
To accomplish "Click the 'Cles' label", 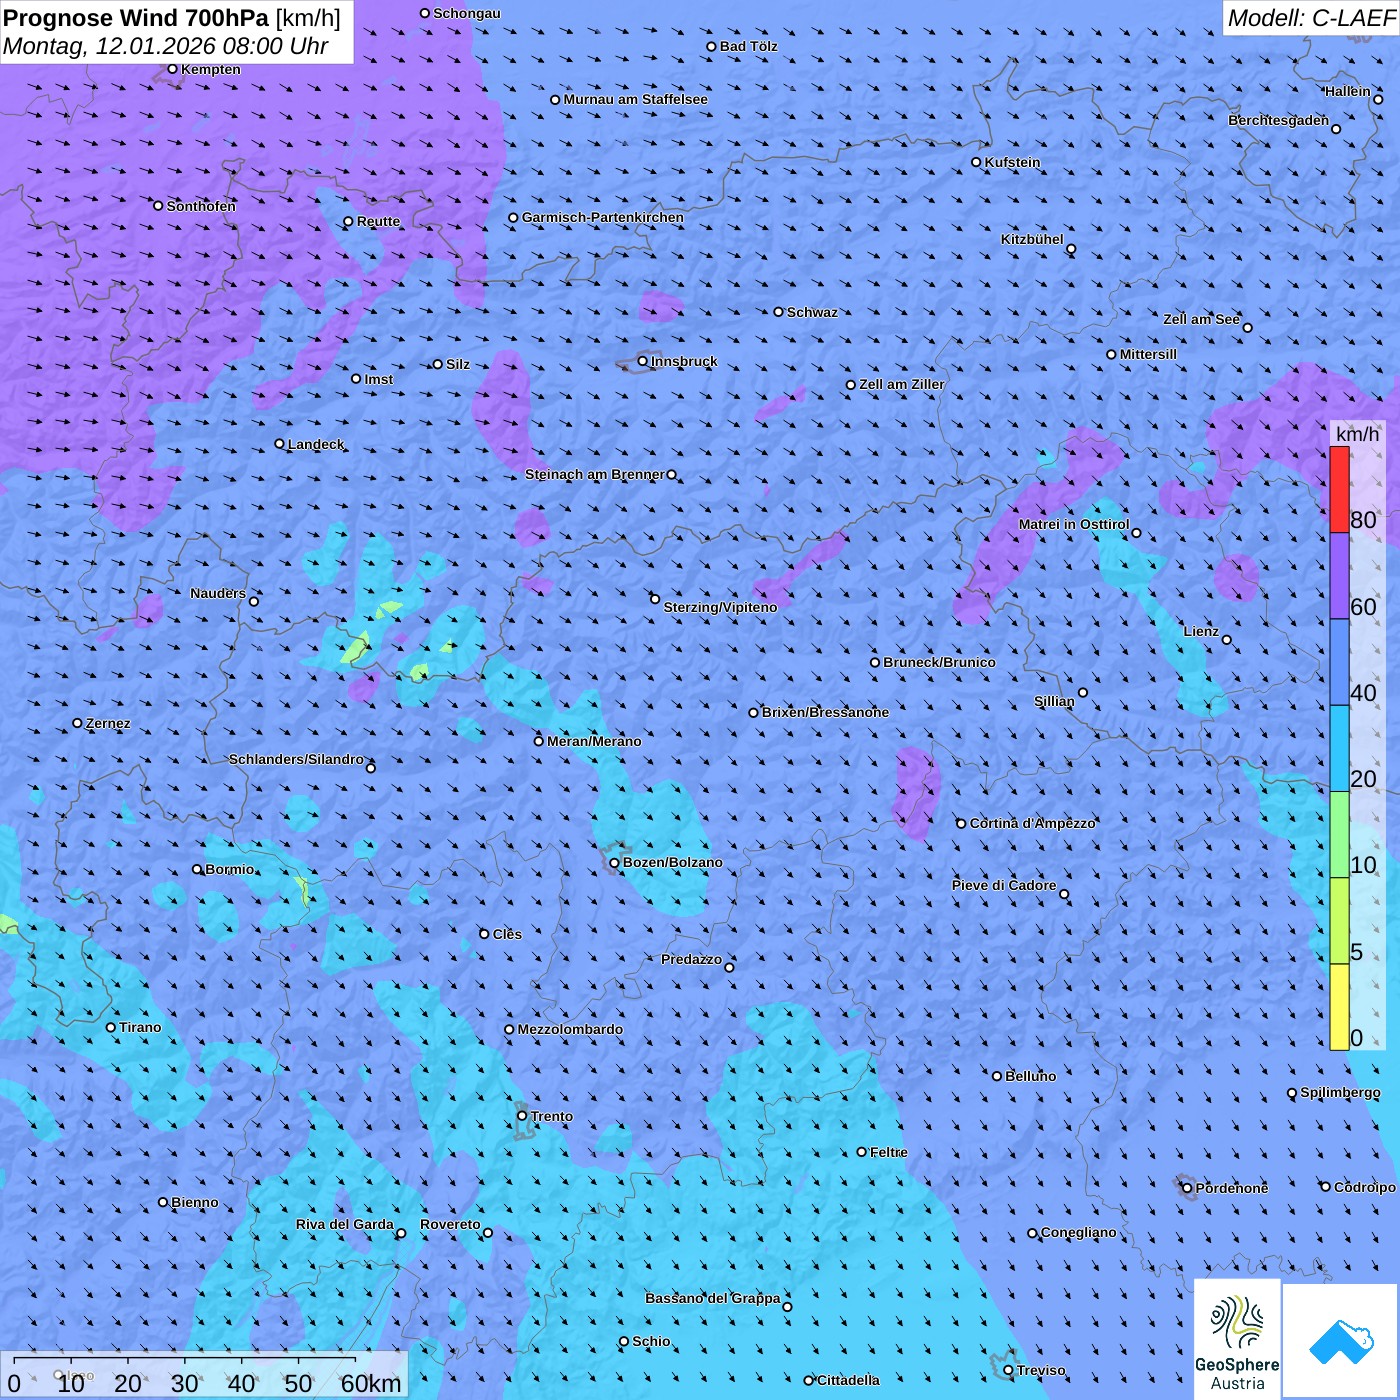I will click(507, 934).
